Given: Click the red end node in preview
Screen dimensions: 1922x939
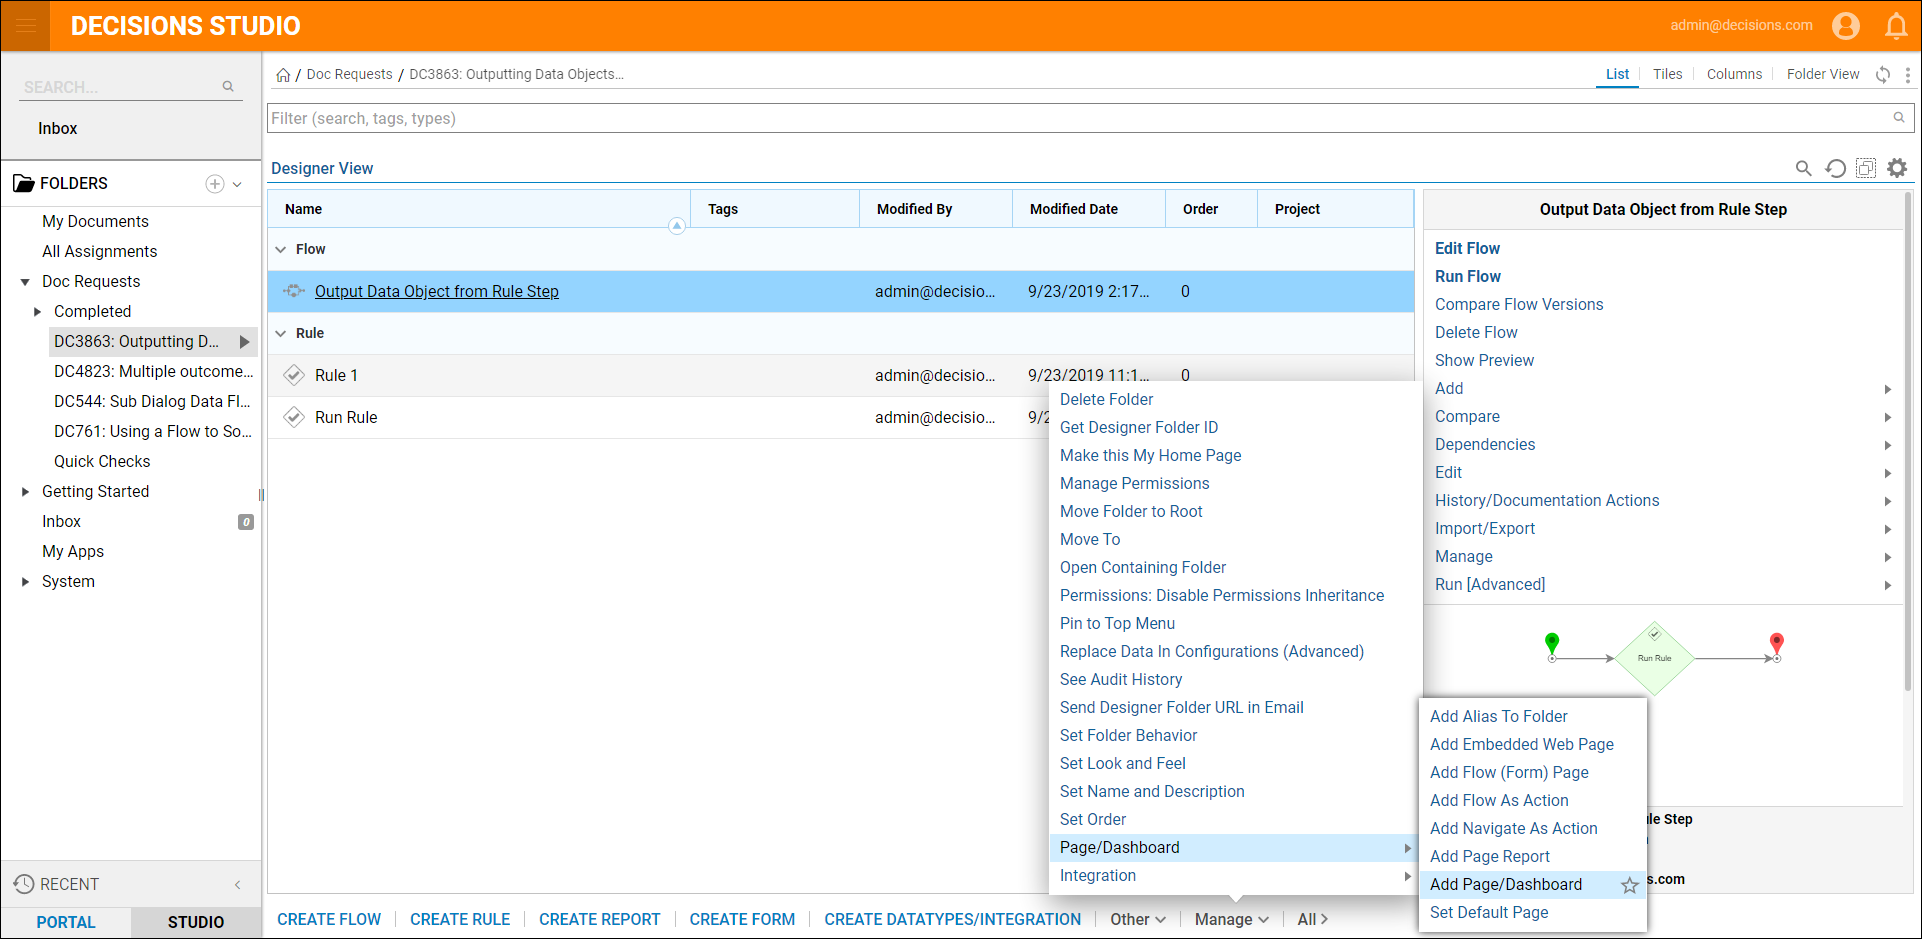Looking at the screenshot, I should point(1777,645).
